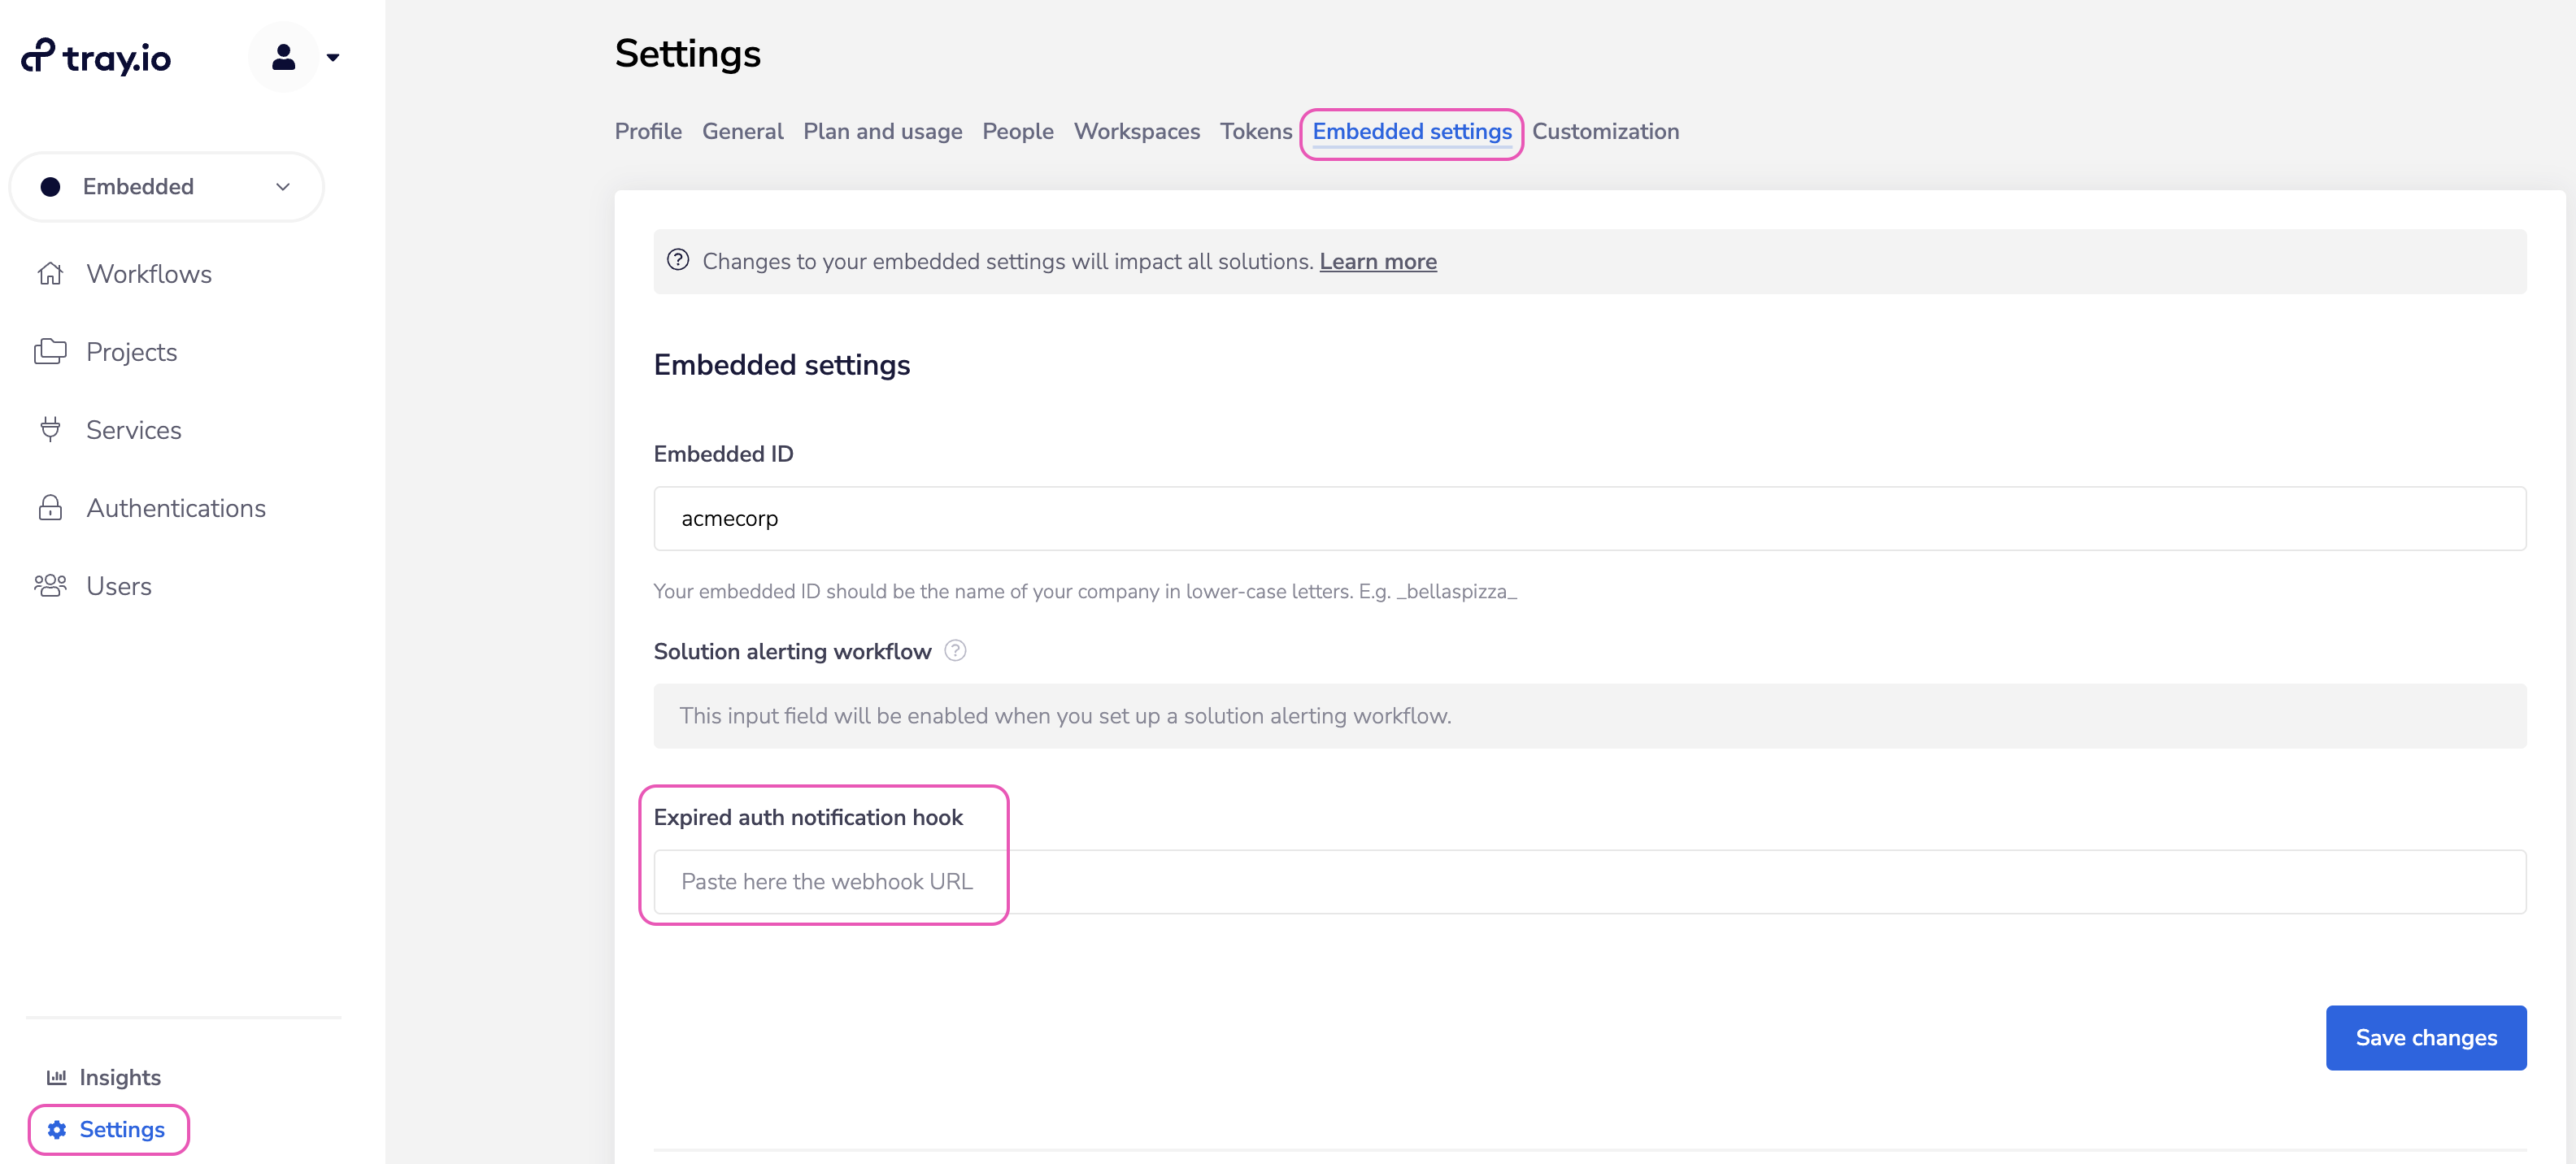Open the People settings tab
This screenshot has width=2576, height=1164.
click(1016, 132)
